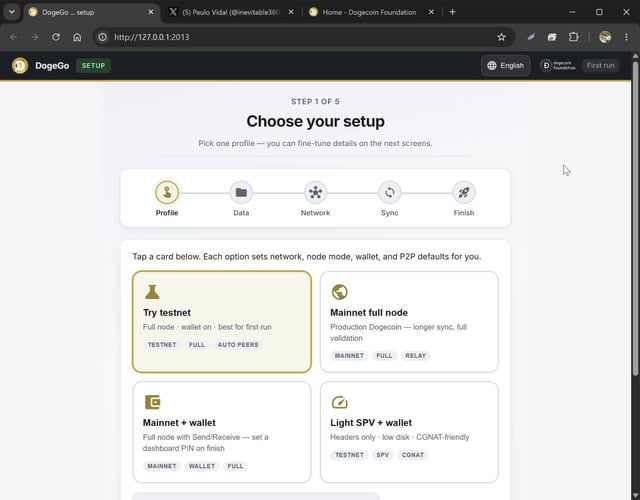
Task: Click the MAINNET tag on Mainnet full node
Action: [349, 356]
